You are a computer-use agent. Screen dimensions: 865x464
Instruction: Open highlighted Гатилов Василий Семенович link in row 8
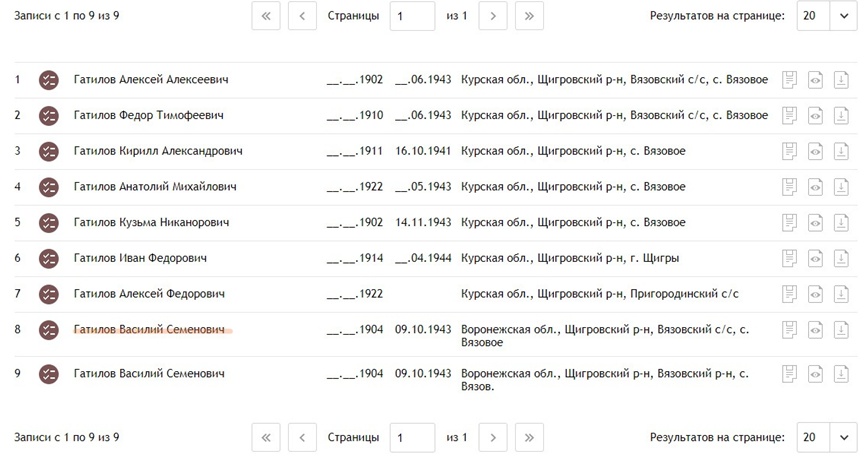tap(149, 329)
